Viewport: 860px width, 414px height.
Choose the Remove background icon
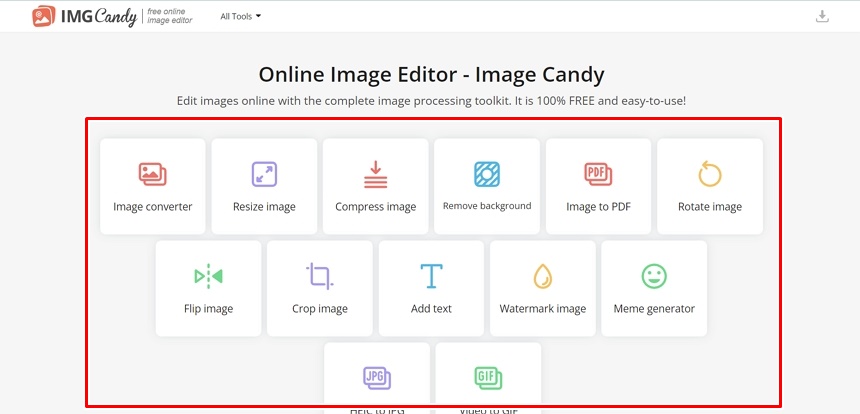(x=487, y=174)
